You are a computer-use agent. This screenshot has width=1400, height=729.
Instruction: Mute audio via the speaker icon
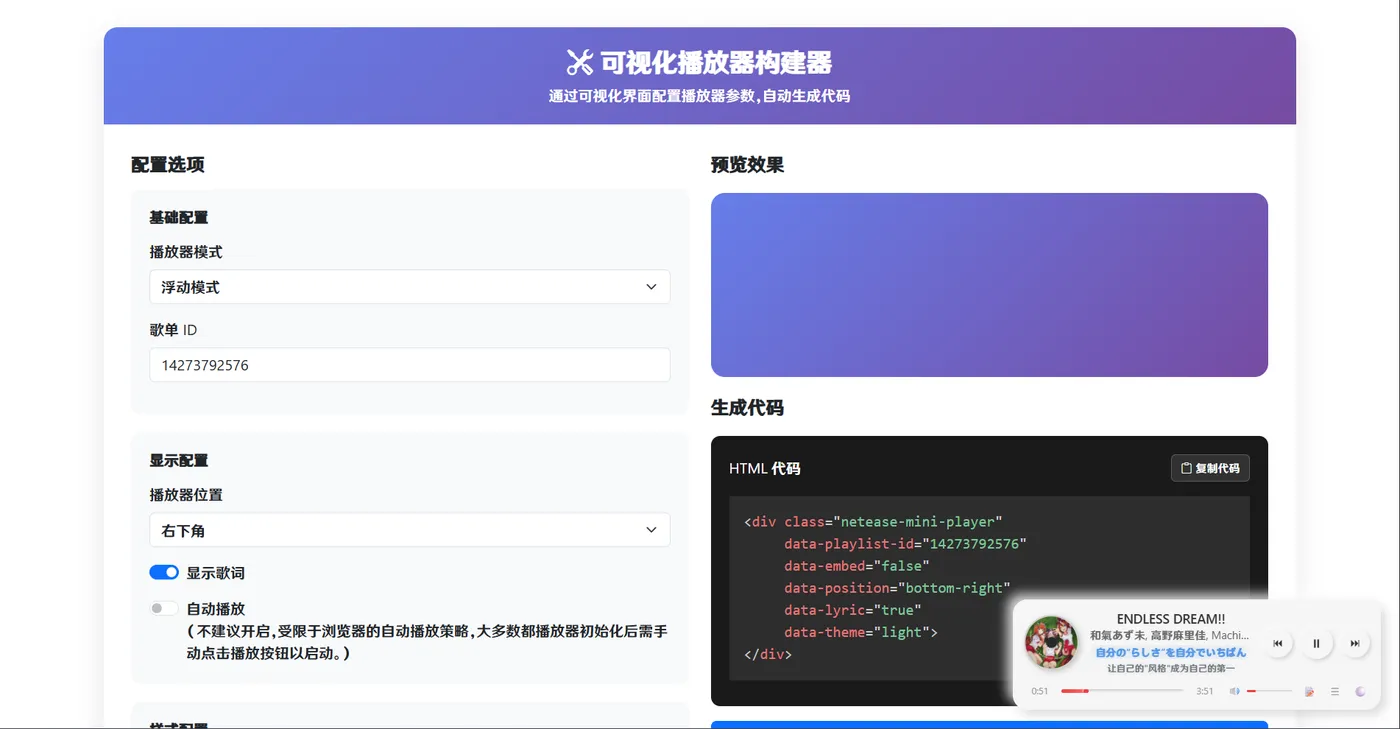coord(1234,691)
